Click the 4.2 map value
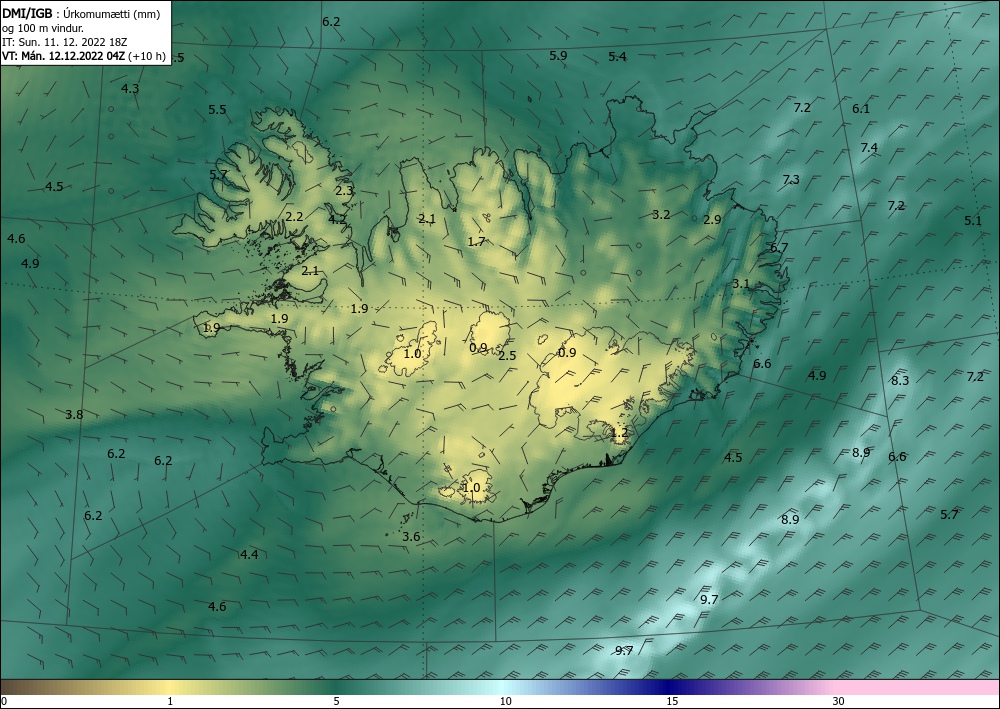The height and width of the screenshot is (709, 1000). [337, 219]
